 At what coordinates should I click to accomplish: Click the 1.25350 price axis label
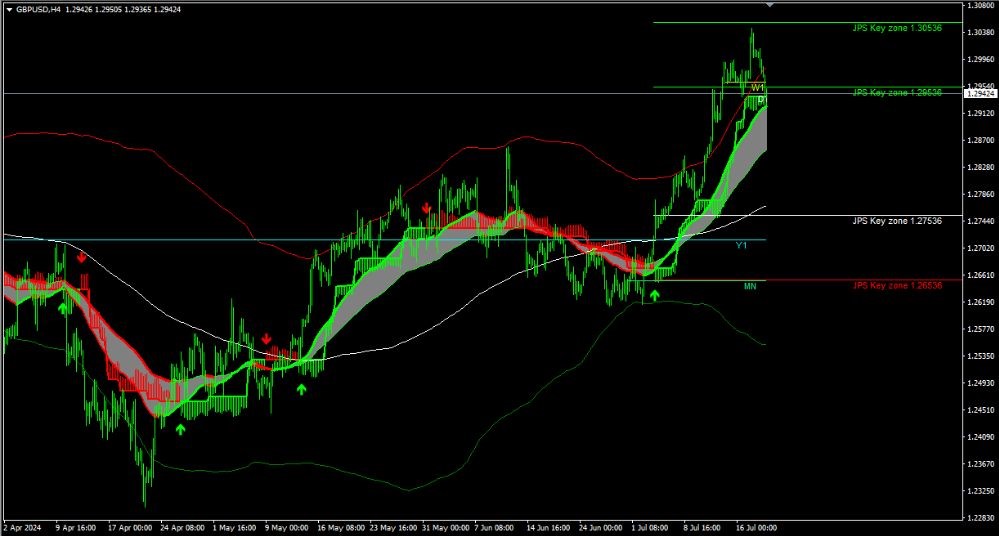981,356
